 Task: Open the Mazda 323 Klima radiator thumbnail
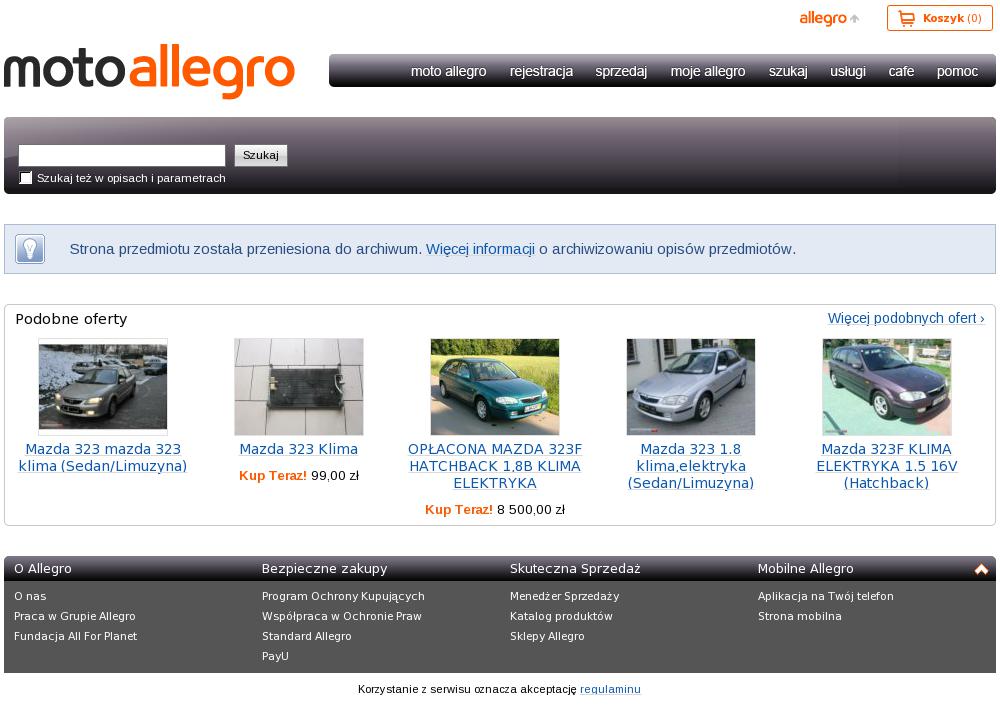tap(298, 387)
